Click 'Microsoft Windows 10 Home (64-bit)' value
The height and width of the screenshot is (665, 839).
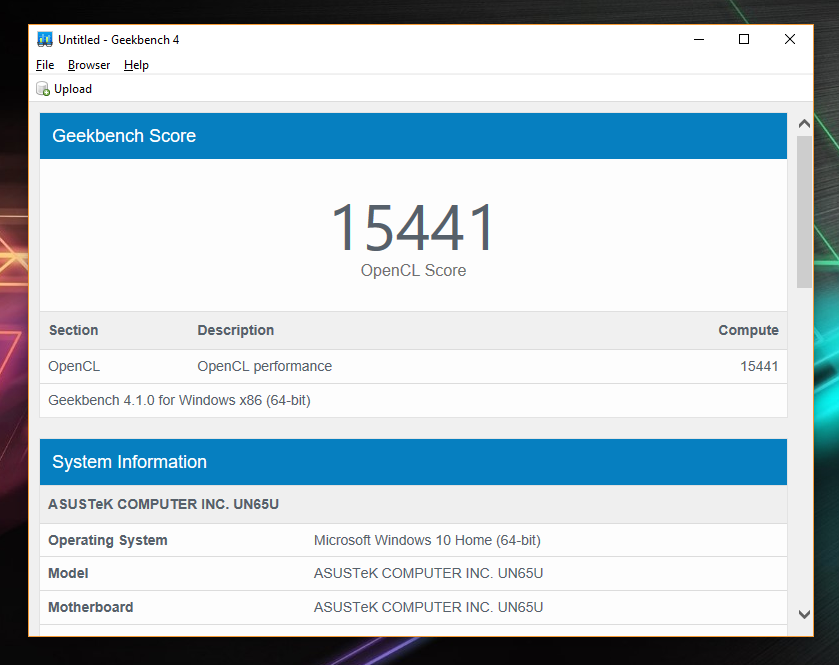(427, 540)
